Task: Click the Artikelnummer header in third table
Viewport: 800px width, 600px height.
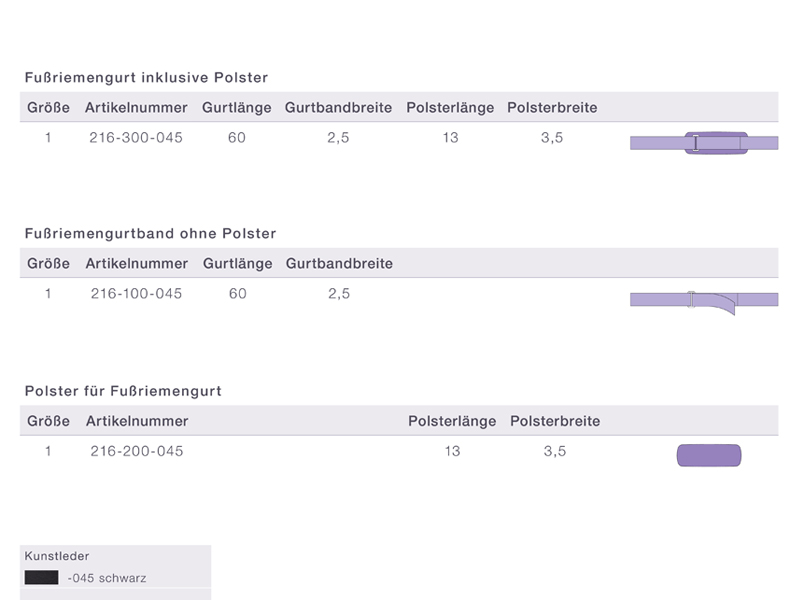Action: 137,421
